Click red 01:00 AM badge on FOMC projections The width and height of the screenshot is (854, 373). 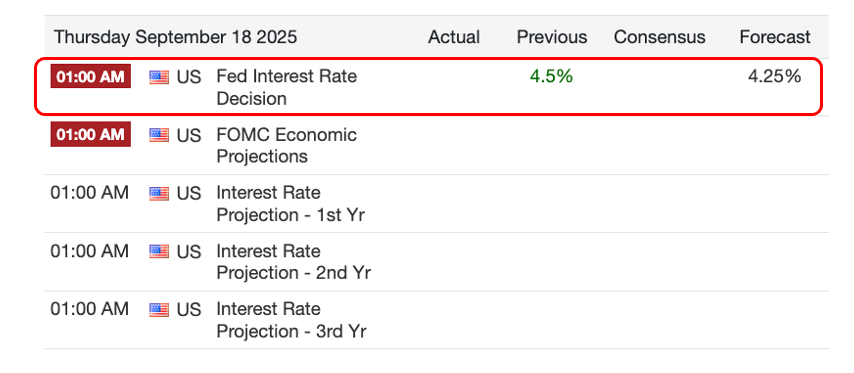click(x=90, y=134)
